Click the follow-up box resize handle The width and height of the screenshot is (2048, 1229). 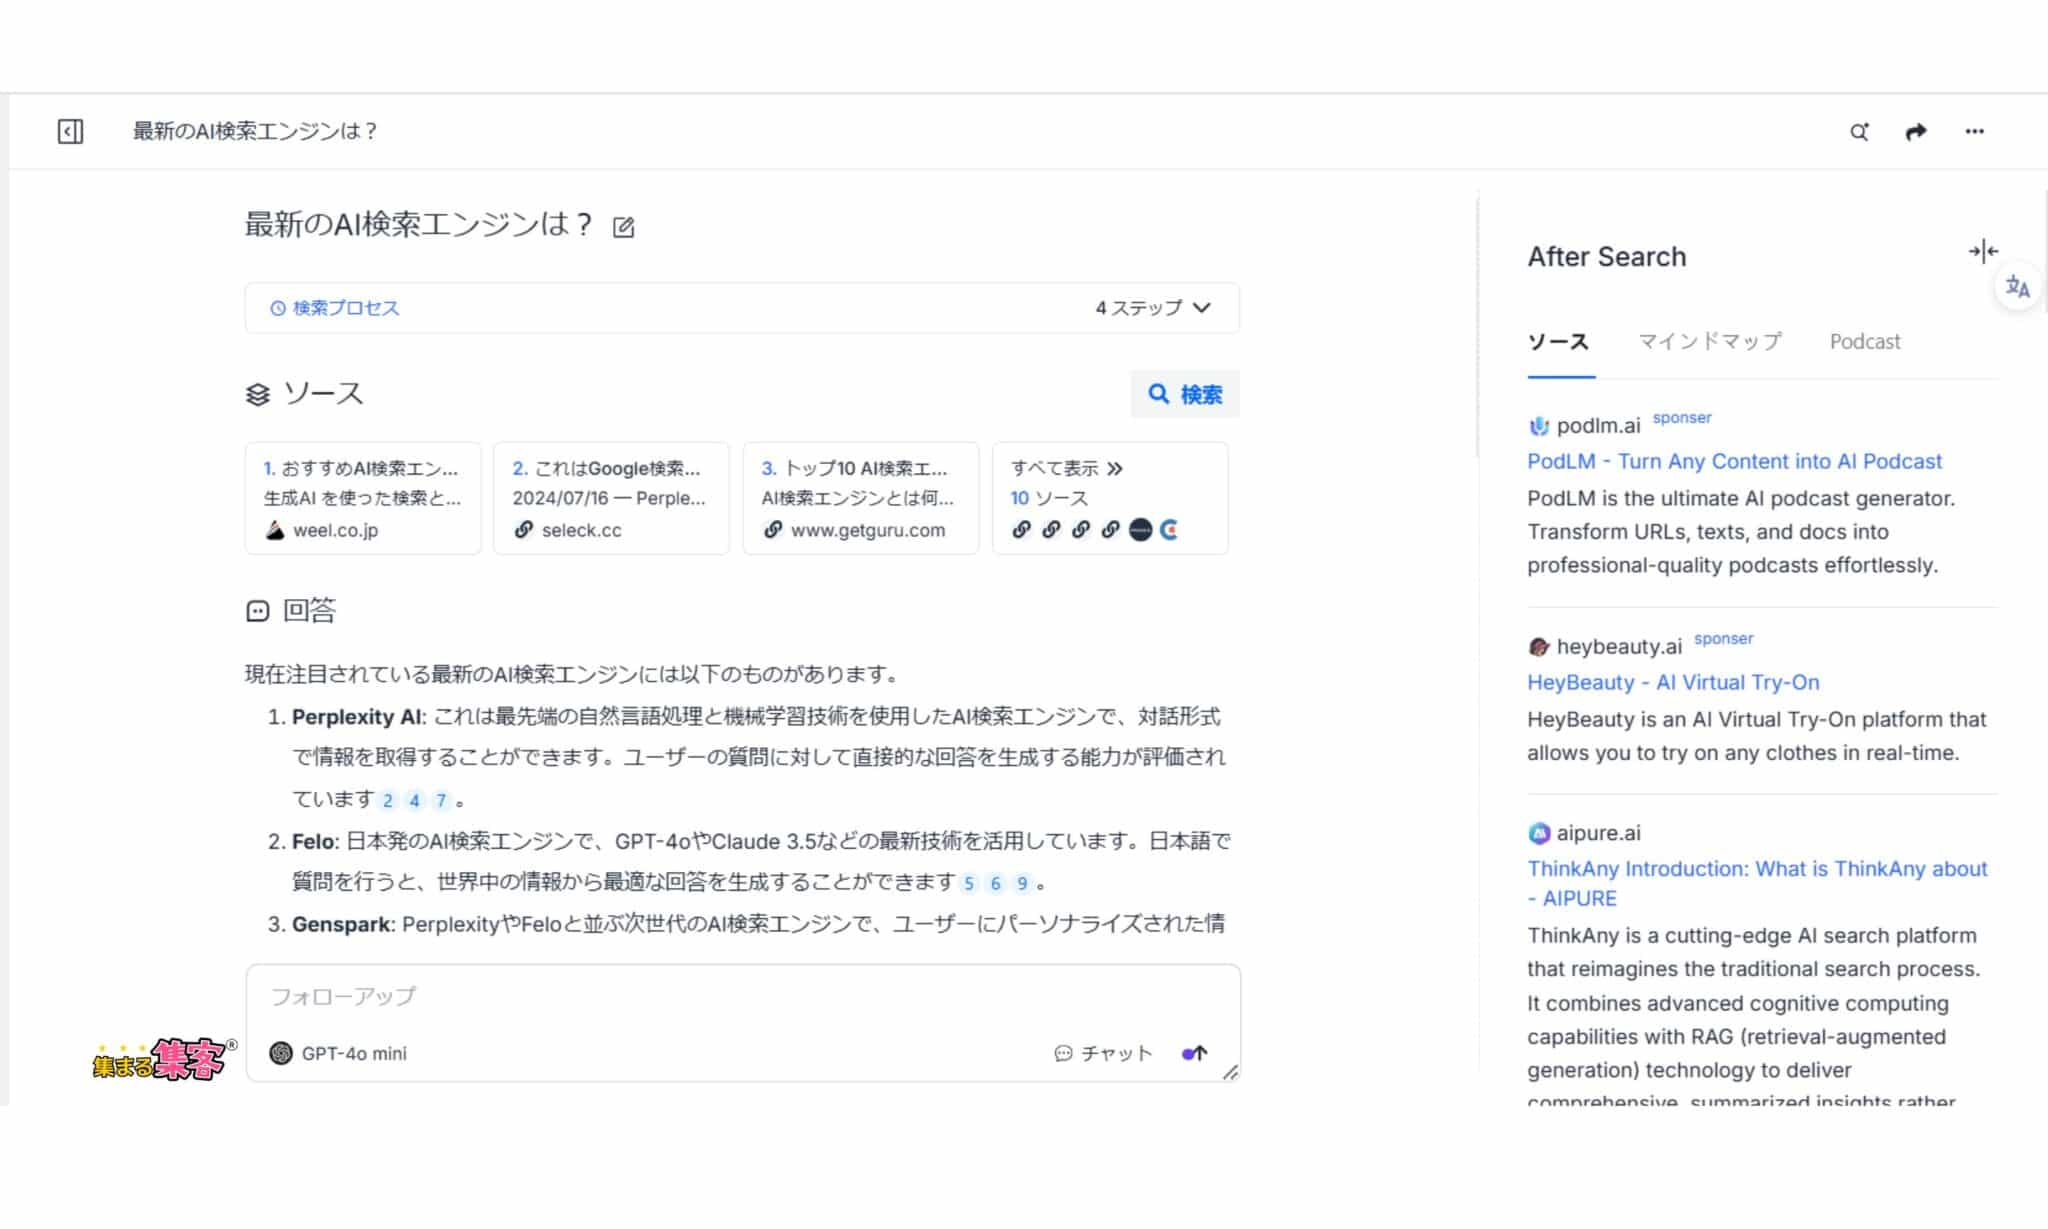tap(1231, 1072)
